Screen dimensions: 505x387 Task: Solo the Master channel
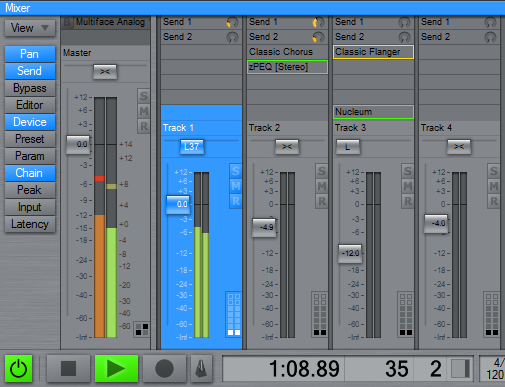(144, 96)
